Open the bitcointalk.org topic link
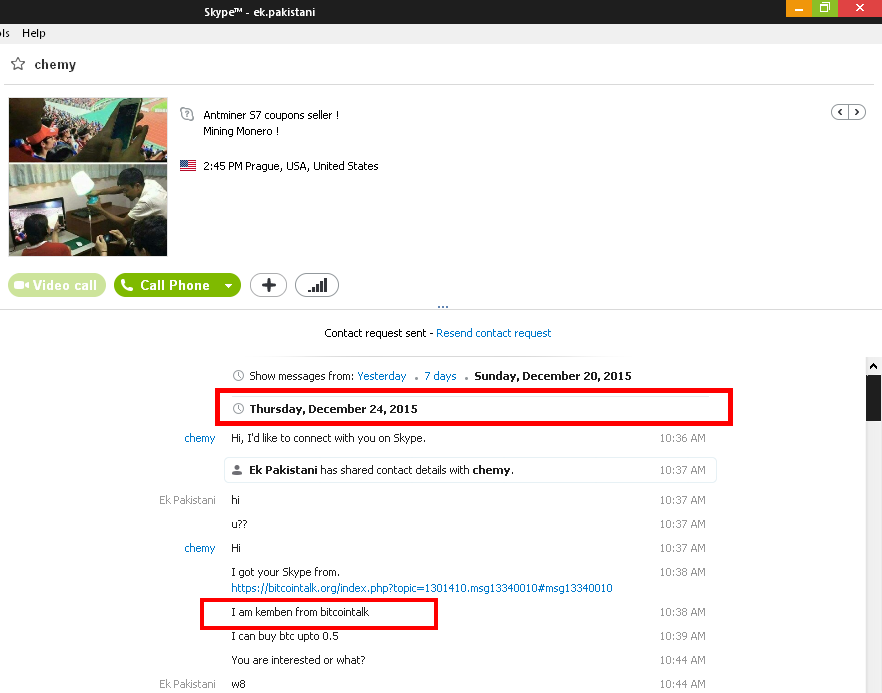Image resolution: width=882 pixels, height=693 pixels. point(421,588)
